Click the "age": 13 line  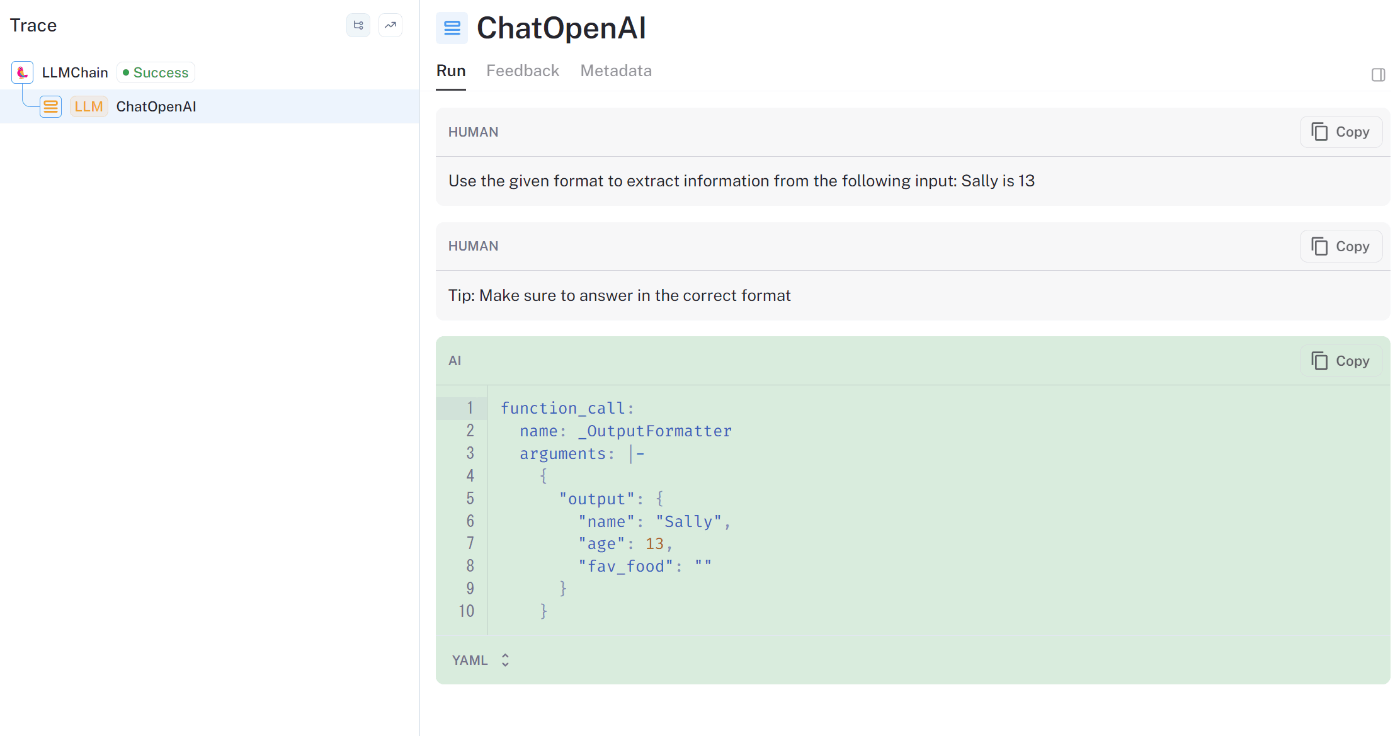pyautogui.click(x=626, y=544)
